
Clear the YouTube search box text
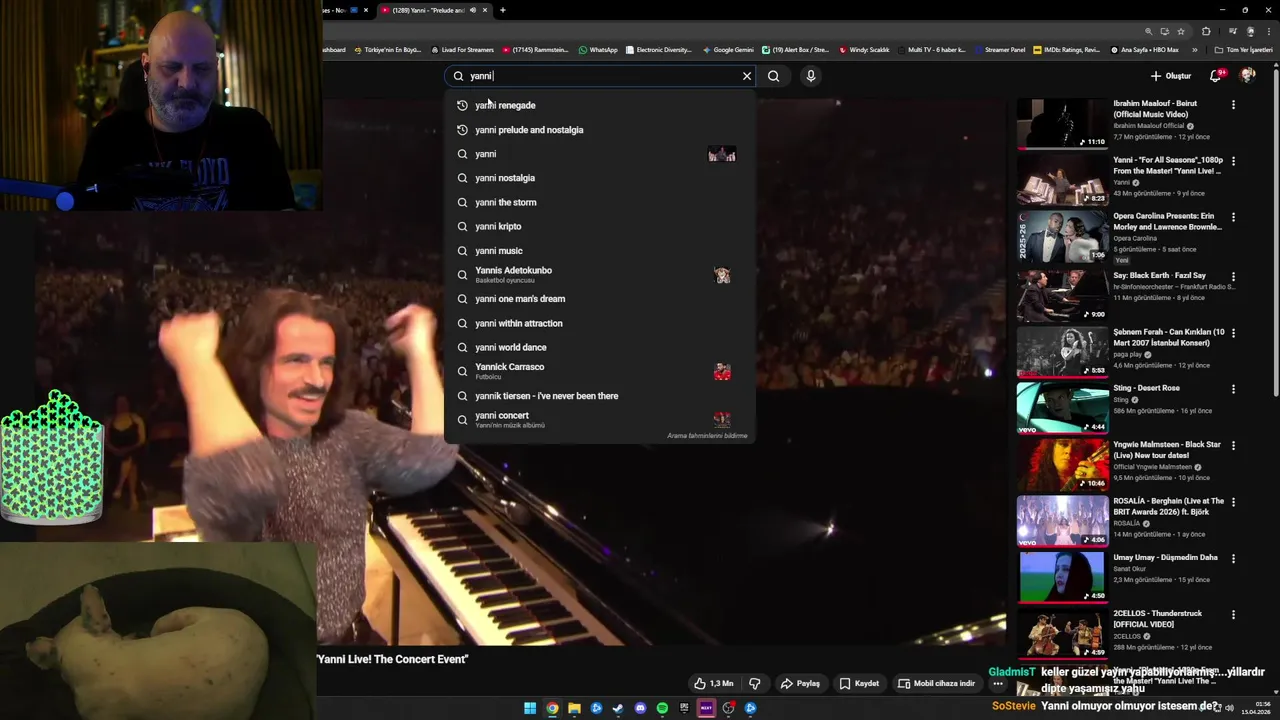[746, 76]
